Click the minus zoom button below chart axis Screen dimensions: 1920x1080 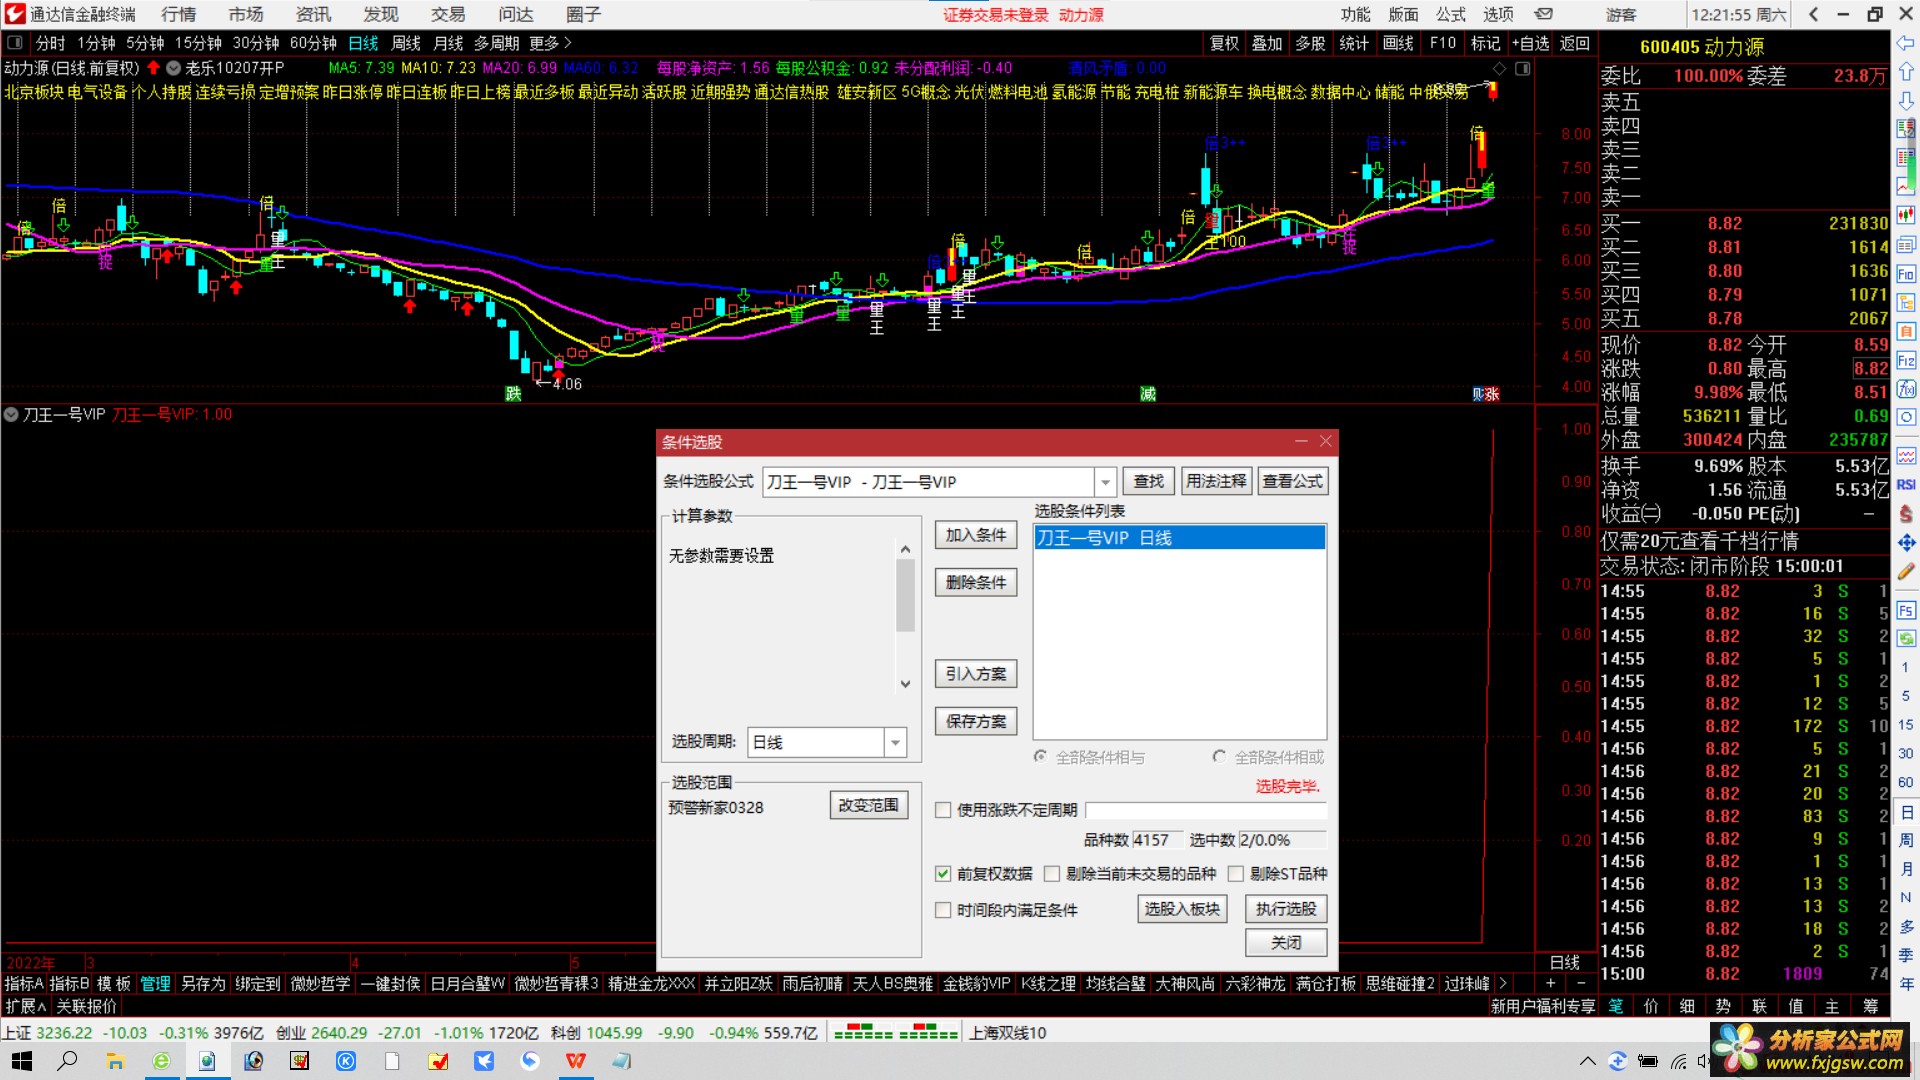pyautogui.click(x=1581, y=984)
